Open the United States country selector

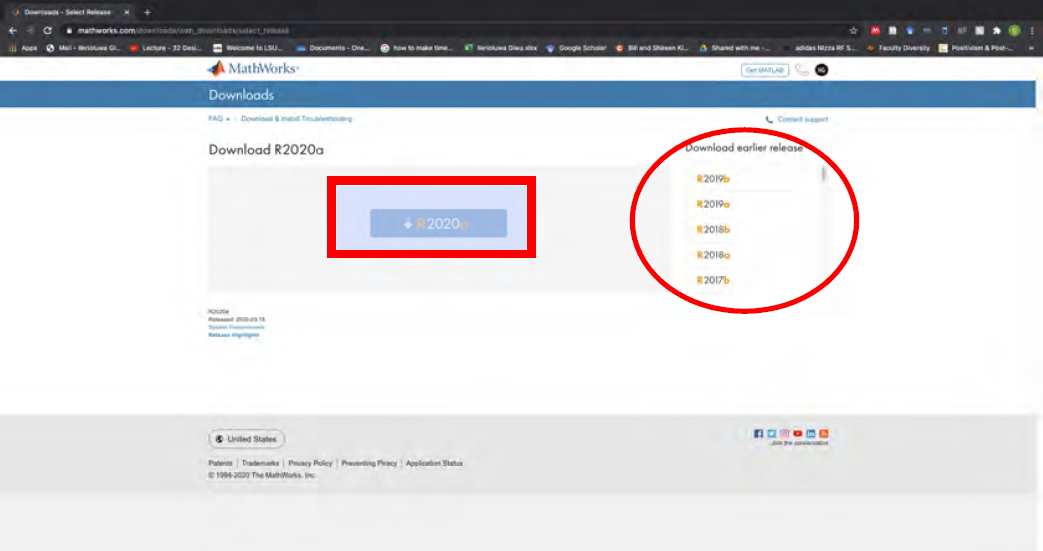tap(246, 439)
